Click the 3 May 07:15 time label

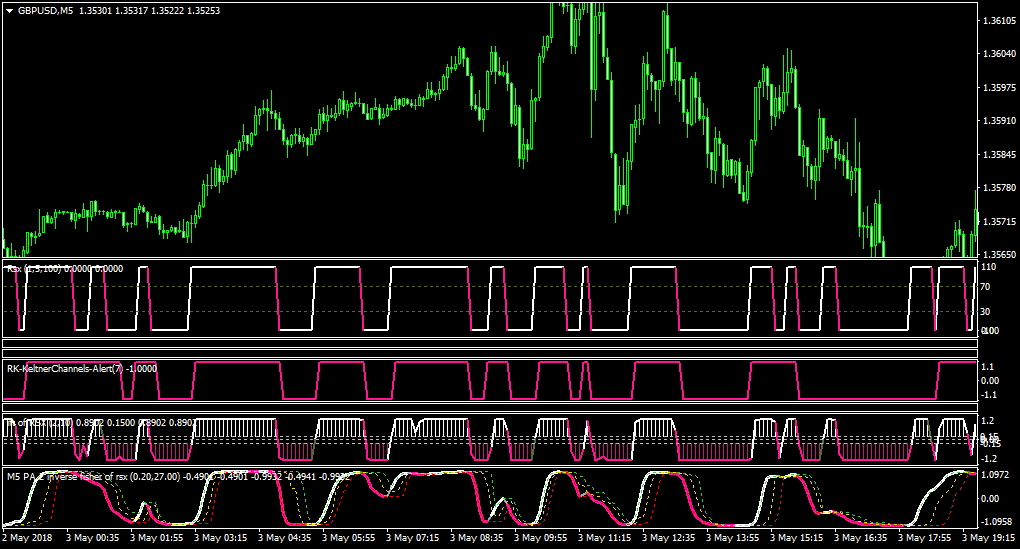coord(413,538)
